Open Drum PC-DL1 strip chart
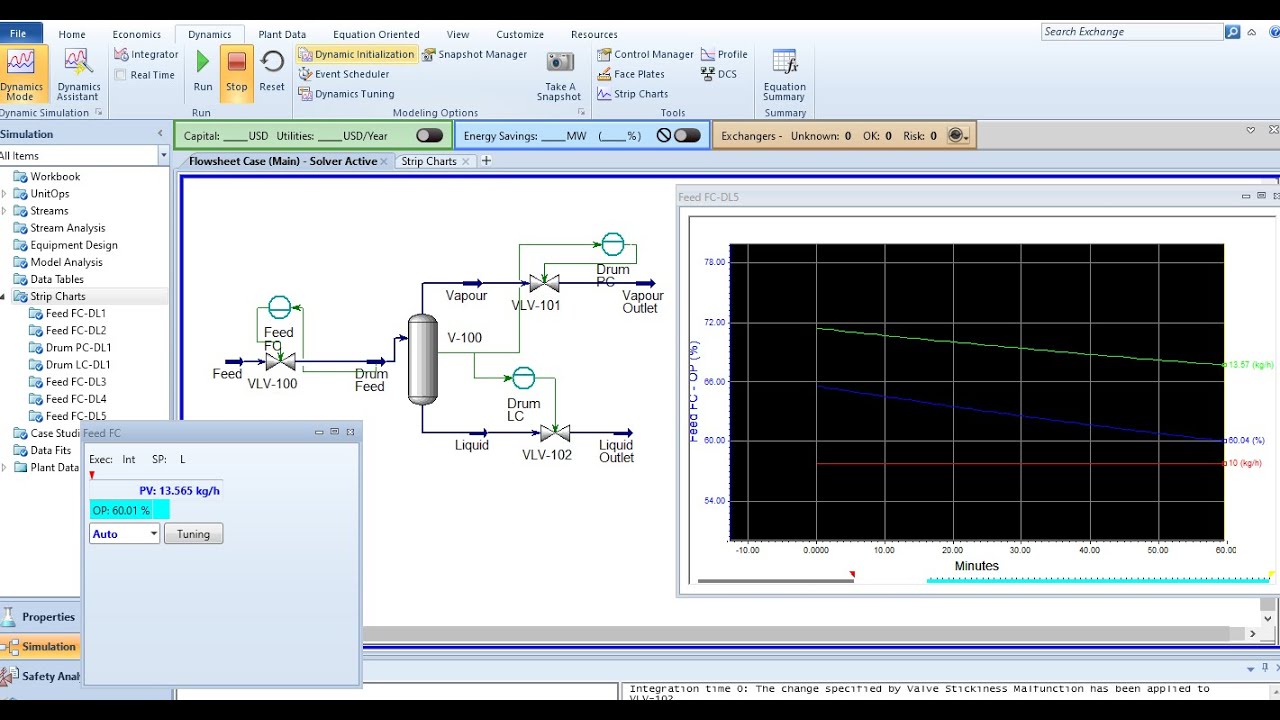 (78, 348)
